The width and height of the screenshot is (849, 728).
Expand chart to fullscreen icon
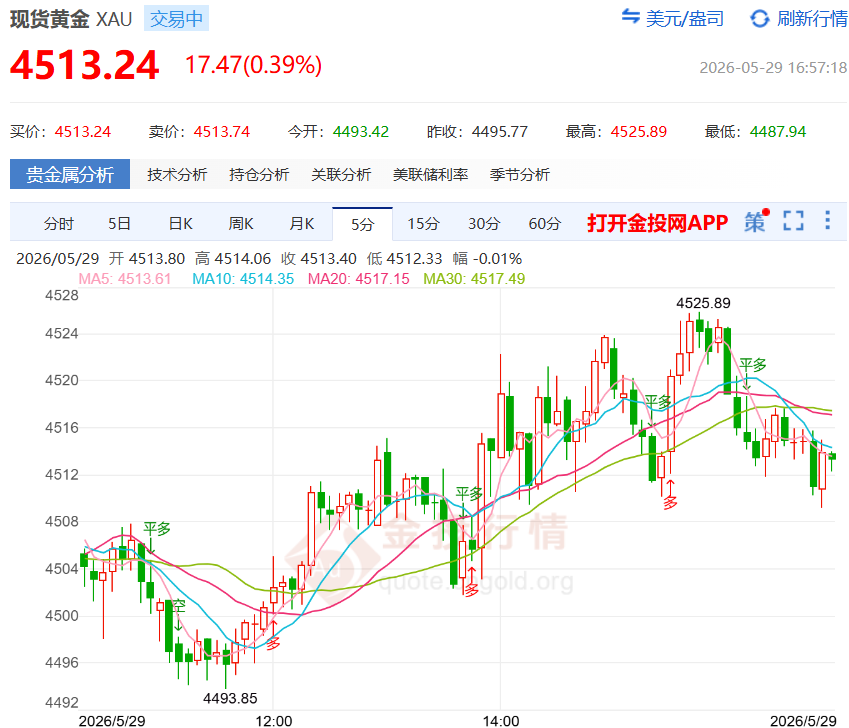pyautogui.click(x=793, y=221)
